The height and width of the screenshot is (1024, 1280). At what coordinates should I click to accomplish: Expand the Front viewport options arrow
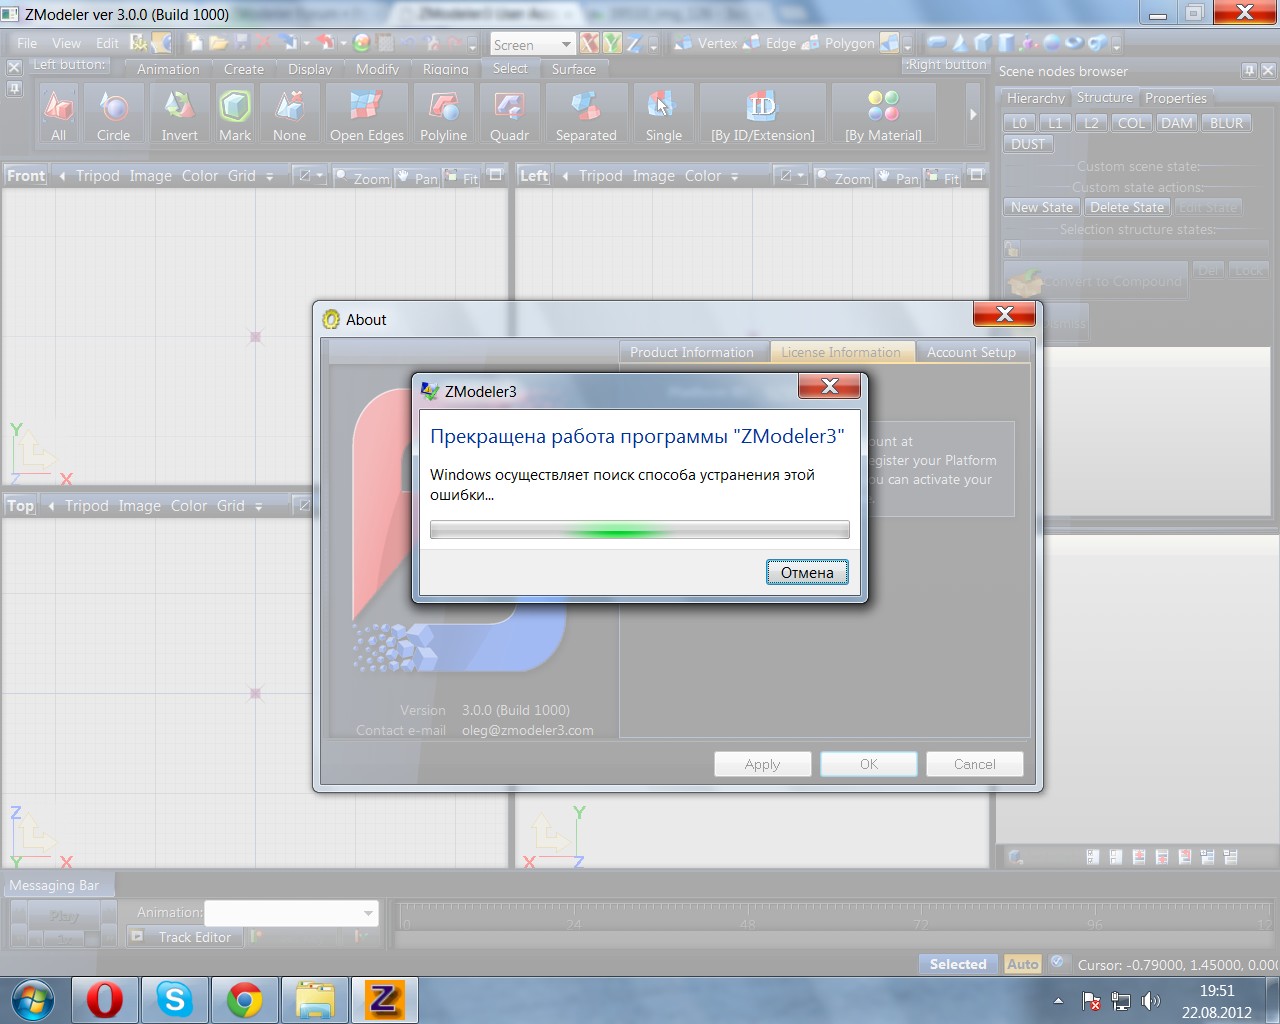pyautogui.click(x=269, y=176)
